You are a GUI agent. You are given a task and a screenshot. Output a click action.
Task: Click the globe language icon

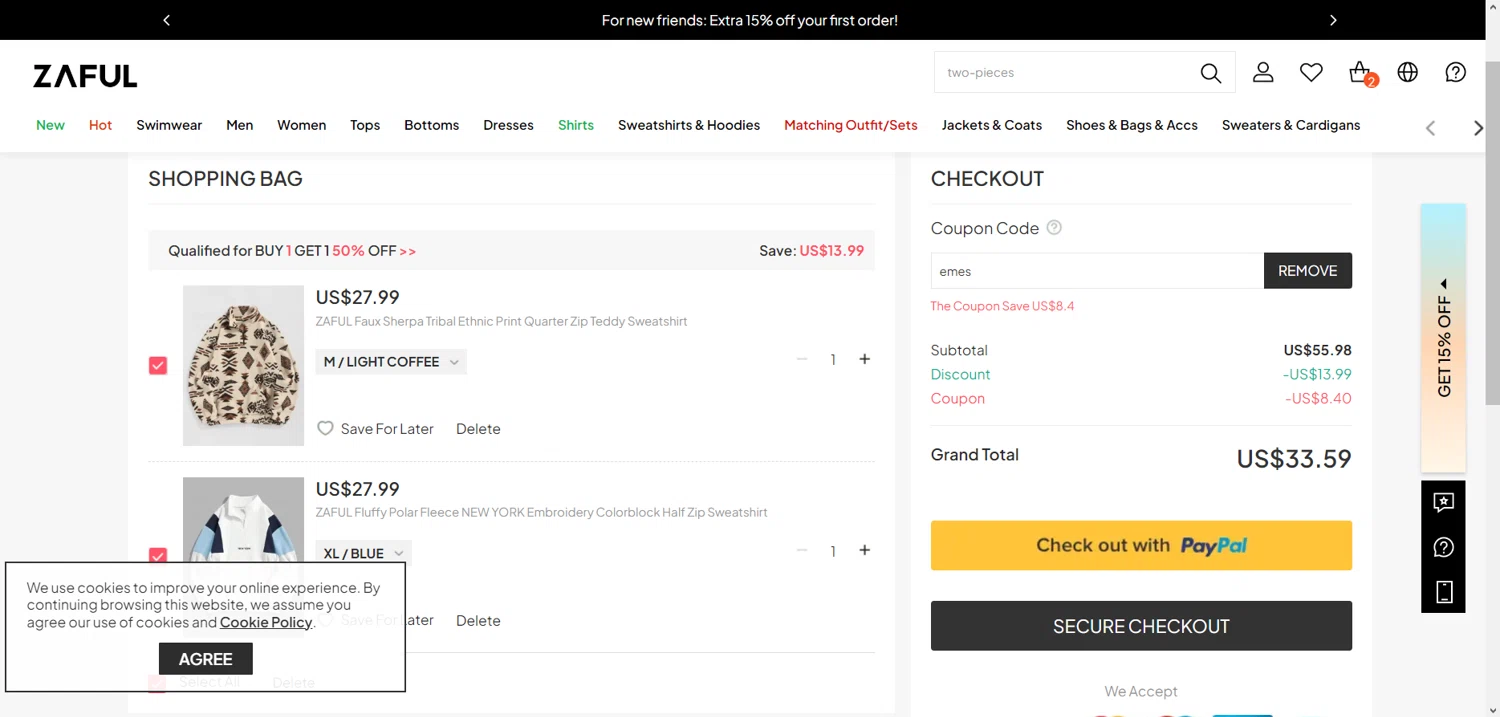1408,72
